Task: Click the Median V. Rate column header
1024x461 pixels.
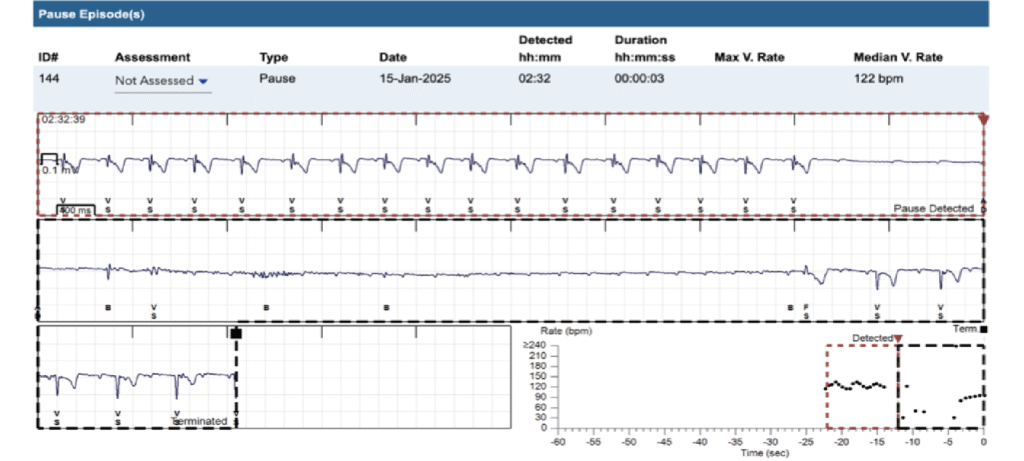Action: pyautogui.click(x=897, y=57)
